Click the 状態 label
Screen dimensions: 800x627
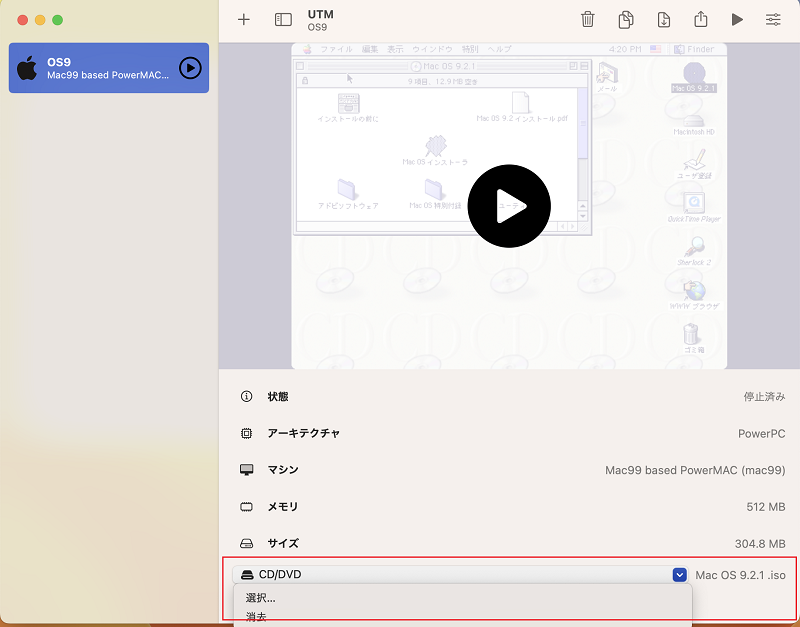click(x=278, y=397)
